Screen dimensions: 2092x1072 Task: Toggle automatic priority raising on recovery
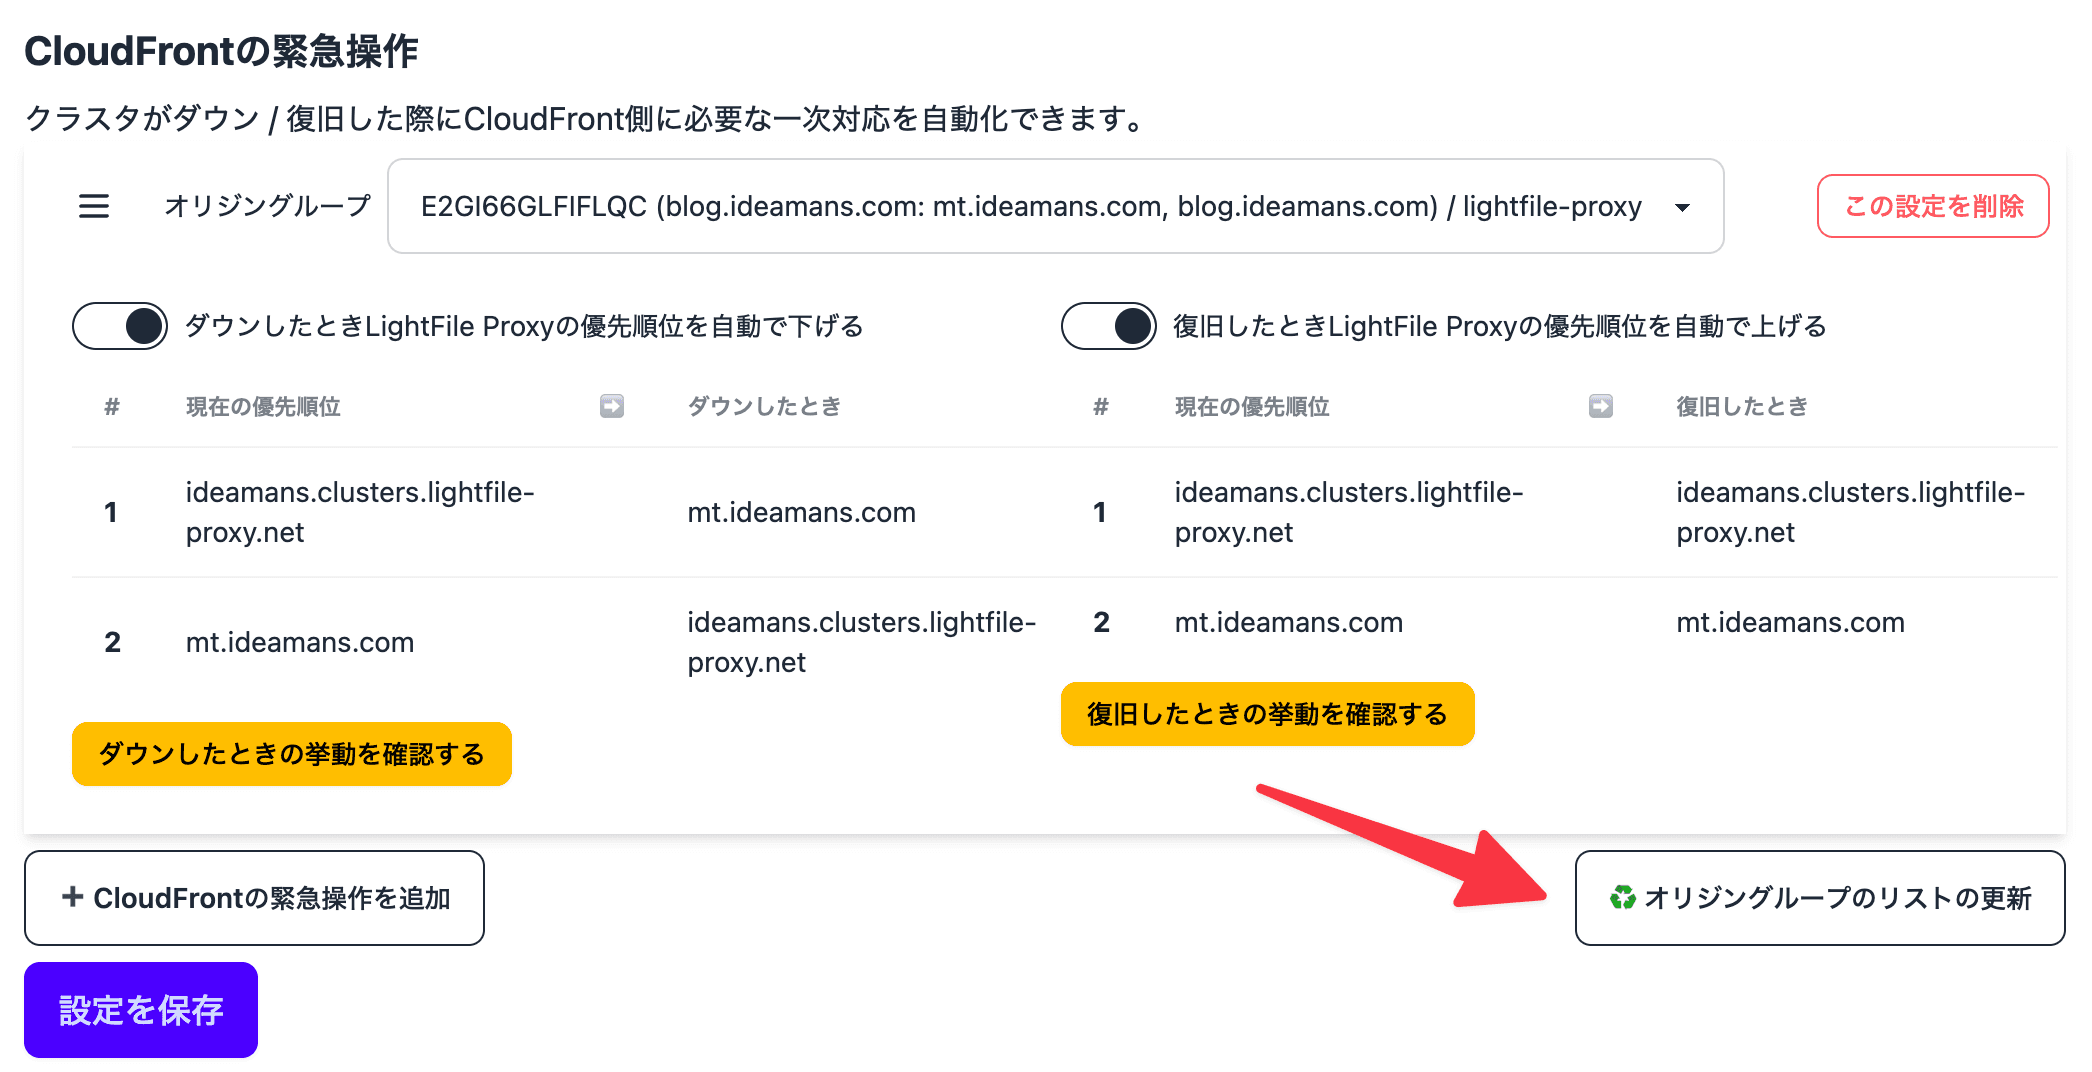tap(1109, 326)
